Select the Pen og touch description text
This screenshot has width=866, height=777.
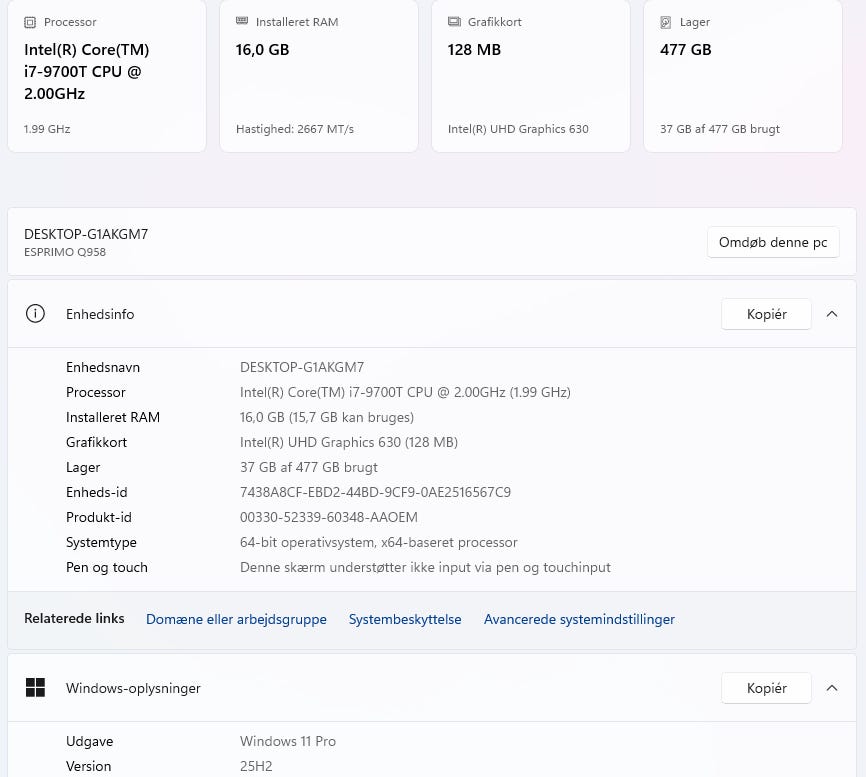click(x=425, y=568)
